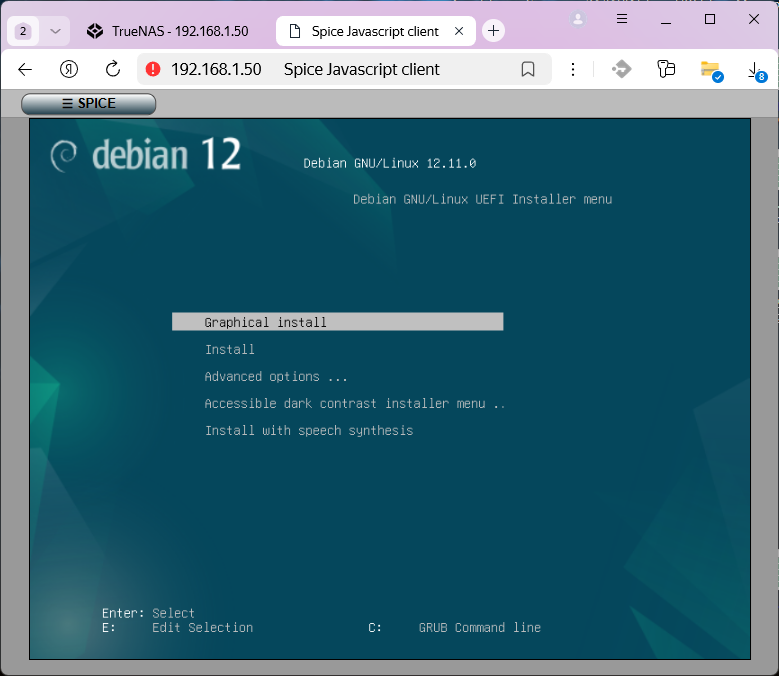The width and height of the screenshot is (779, 676).
Task: Click the 'Debian GNU/Linux 12.11.0' version text
Action: pyautogui.click(x=390, y=163)
